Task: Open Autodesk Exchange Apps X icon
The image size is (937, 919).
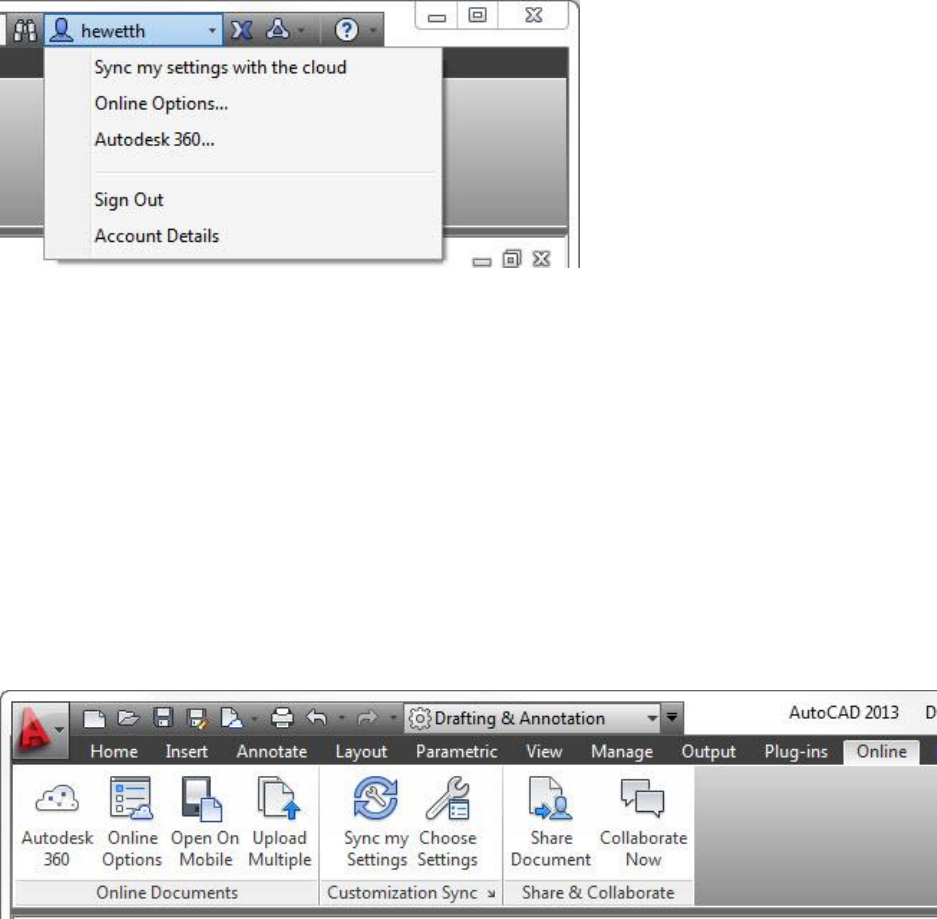Action: 241,30
